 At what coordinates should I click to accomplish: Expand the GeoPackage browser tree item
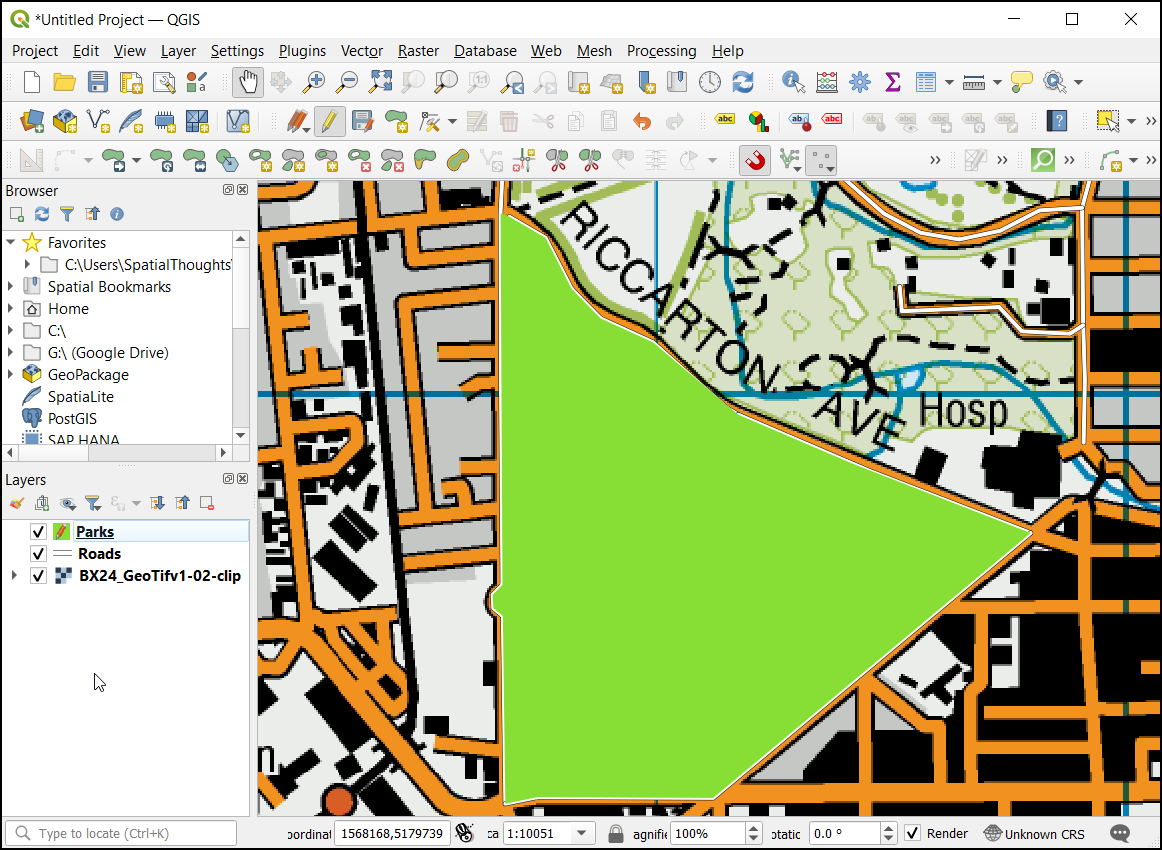pyautogui.click(x=11, y=375)
